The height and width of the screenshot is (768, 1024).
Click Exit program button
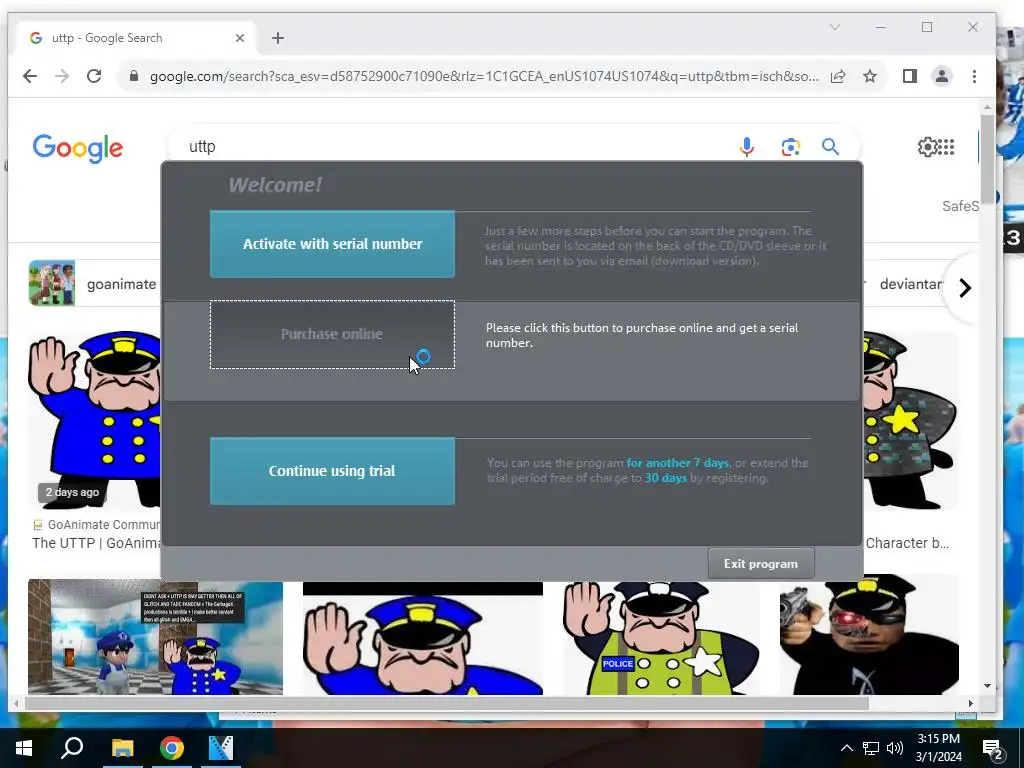761,564
